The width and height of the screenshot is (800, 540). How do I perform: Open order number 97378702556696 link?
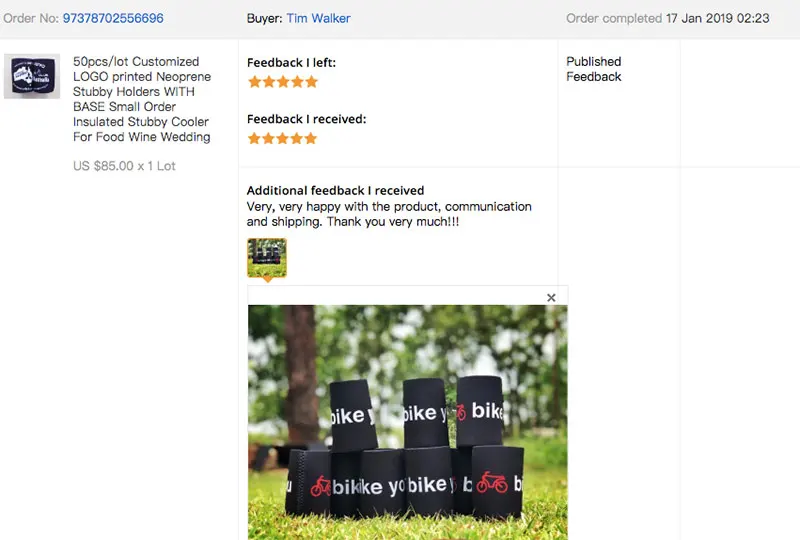[x=113, y=18]
